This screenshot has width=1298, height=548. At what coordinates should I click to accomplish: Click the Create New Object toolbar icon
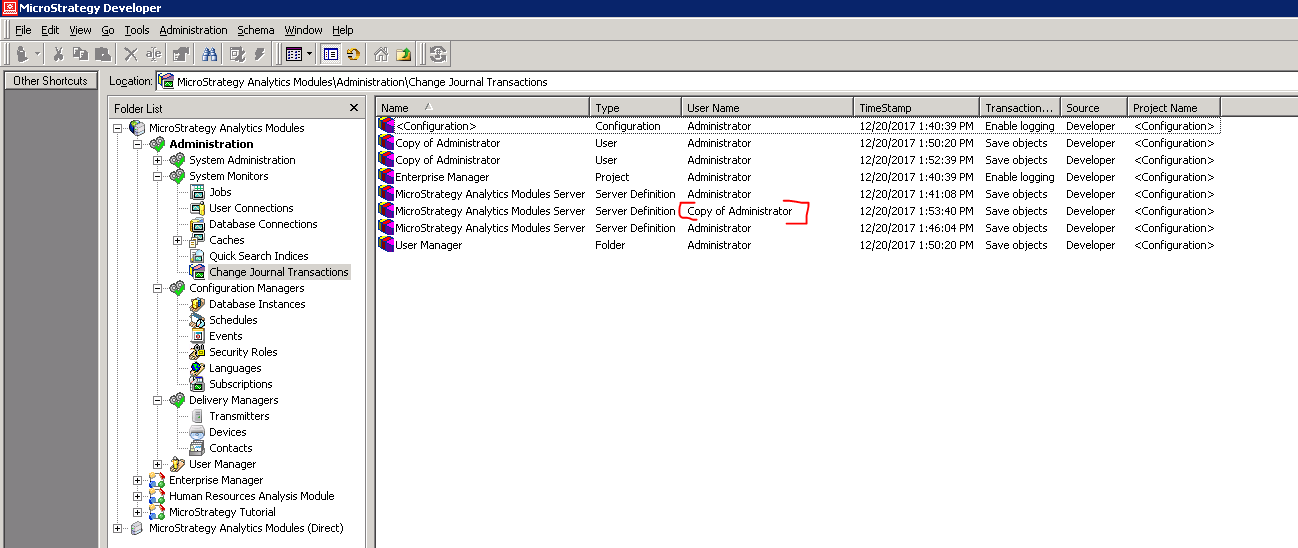22,54
